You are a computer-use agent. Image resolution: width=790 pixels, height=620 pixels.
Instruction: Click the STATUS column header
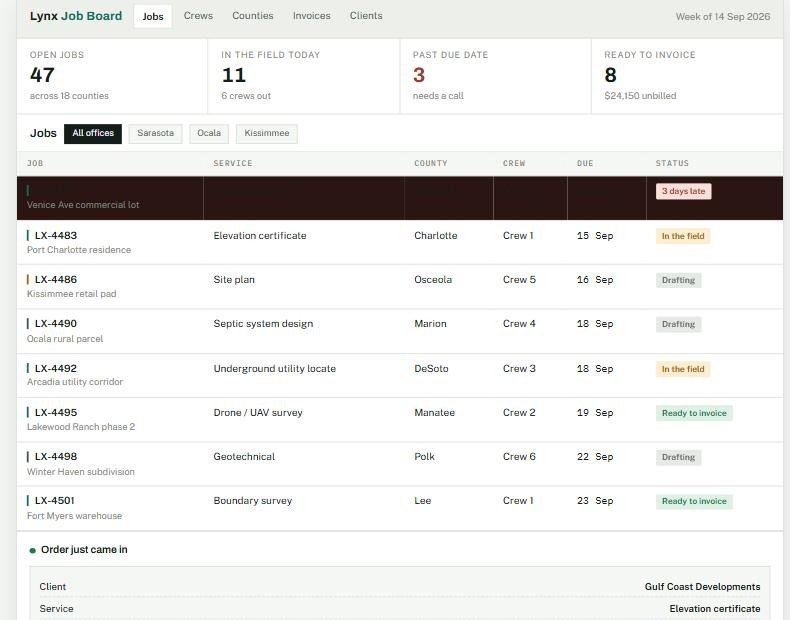[x=672, y=163]
